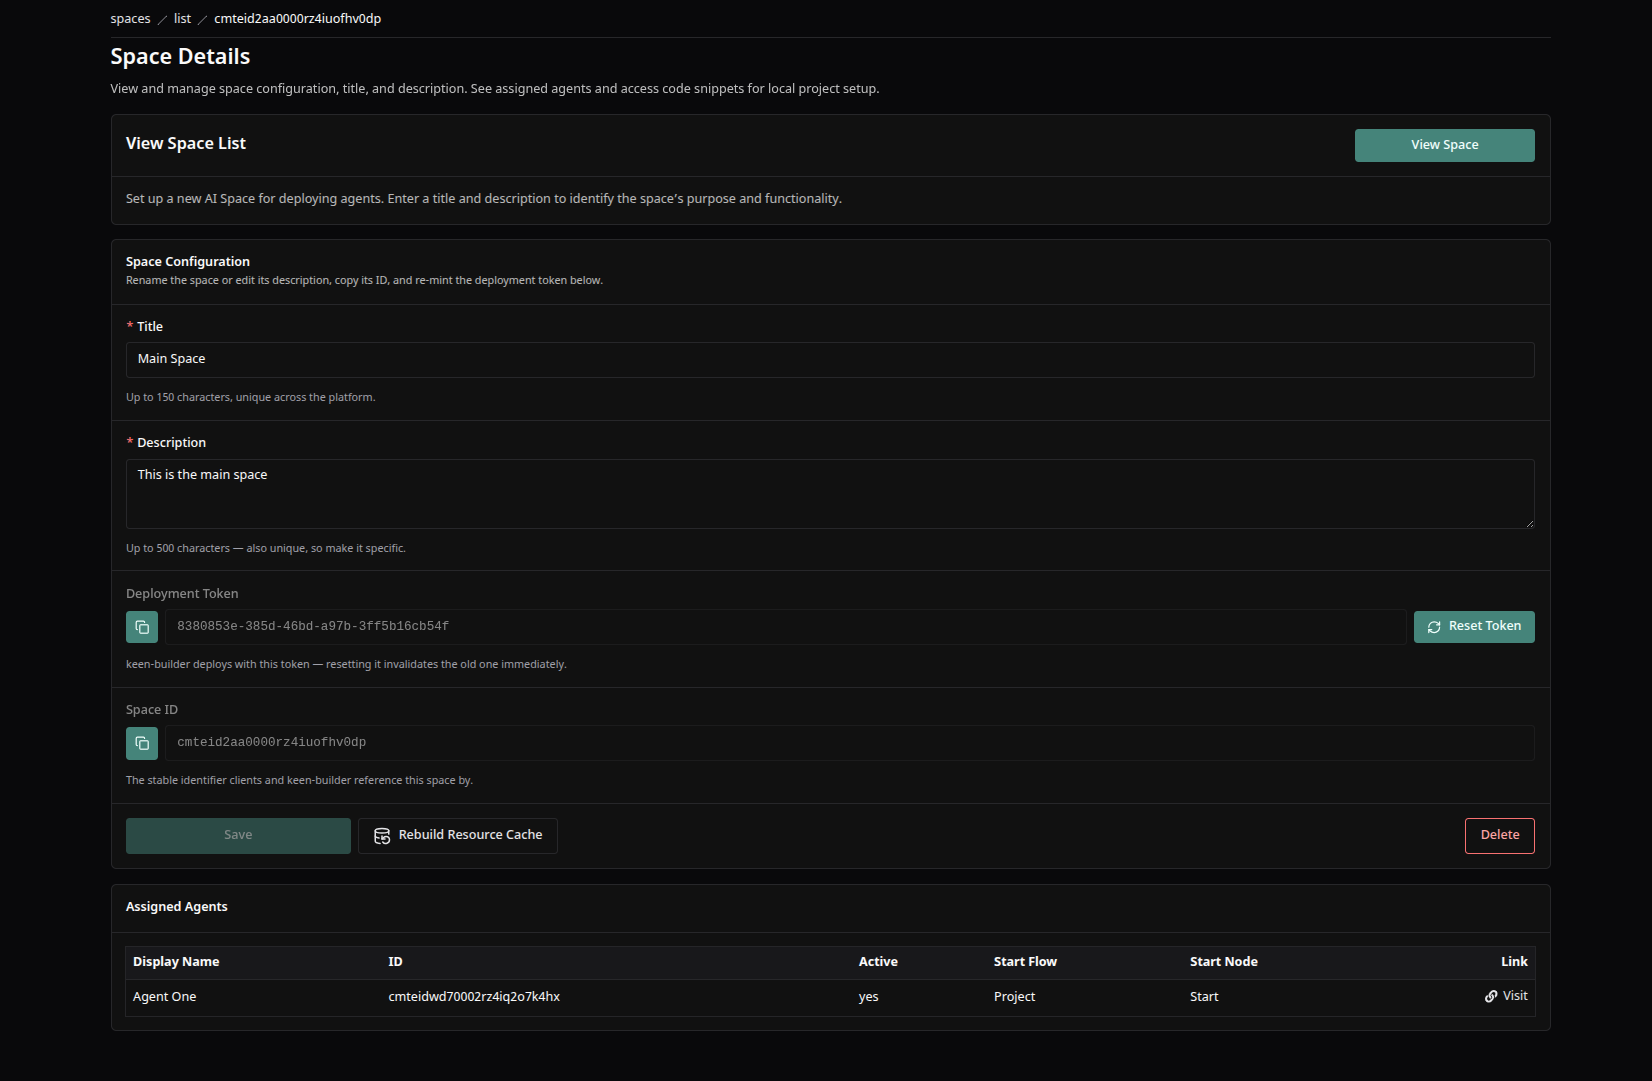Click the refresh icon in Reset Token
Image resolution: width=1652 pixels, height=1081 pixels.
tap(1434, 627)
